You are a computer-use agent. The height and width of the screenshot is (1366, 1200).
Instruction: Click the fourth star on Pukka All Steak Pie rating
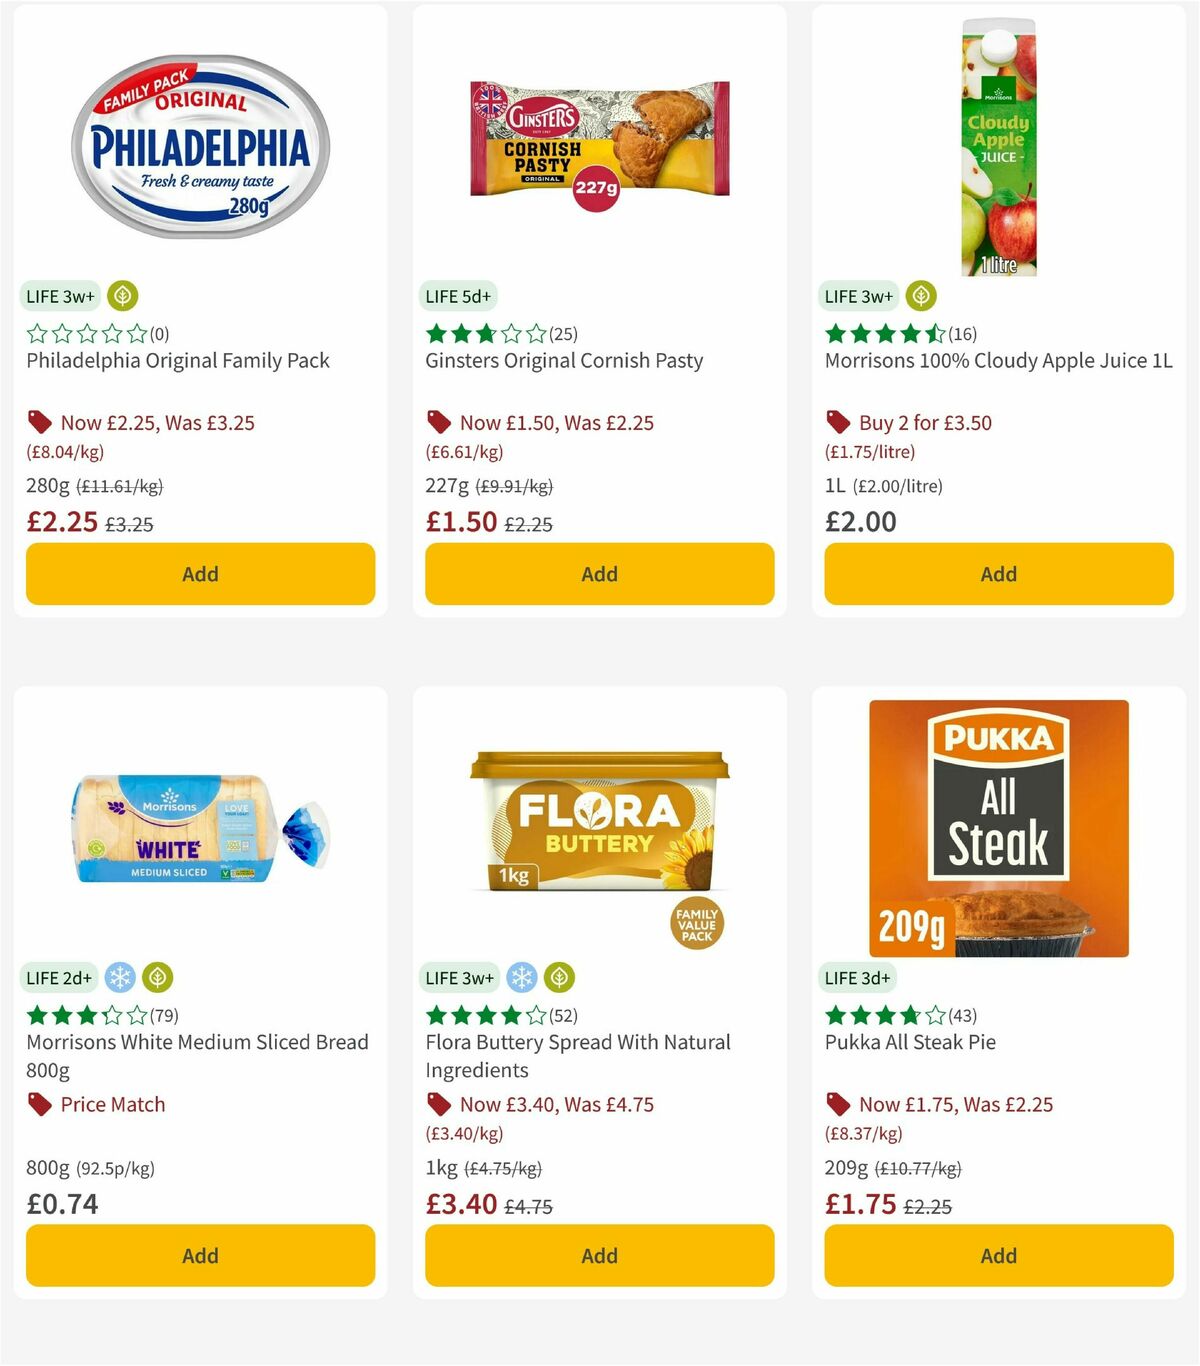click(x=913, y=1014)
